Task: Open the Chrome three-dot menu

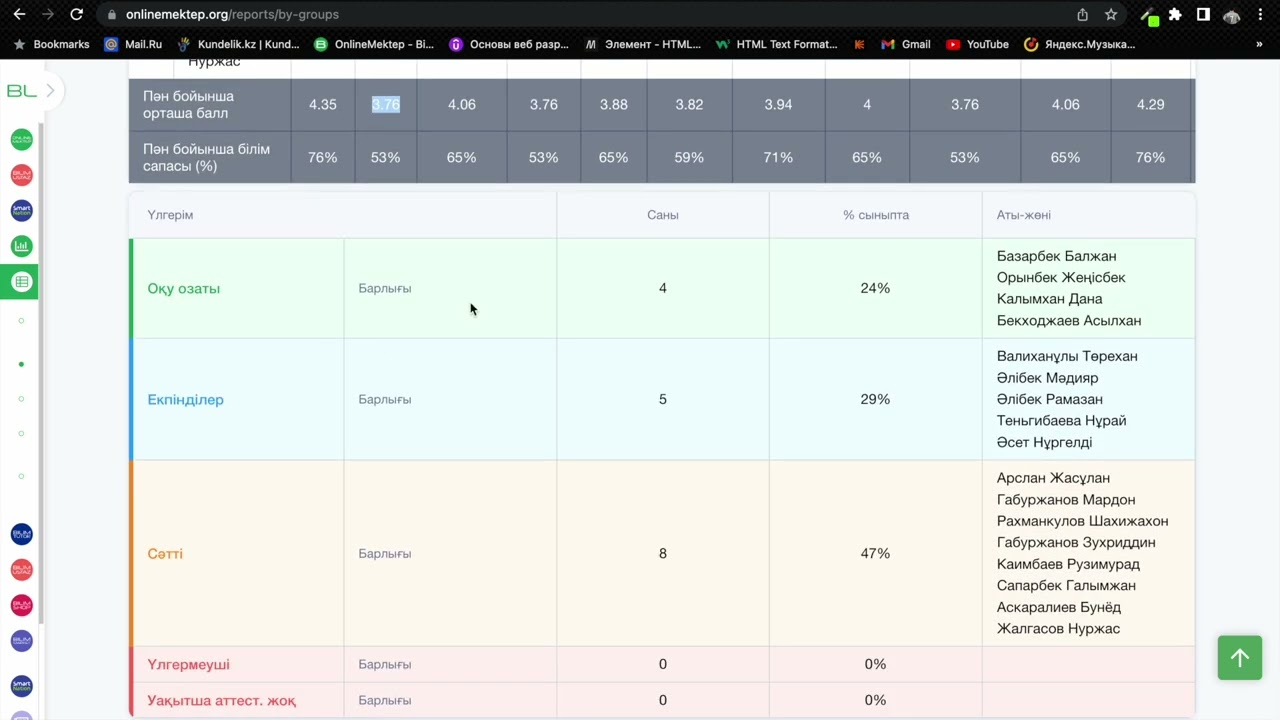Action: click(1261, 15)
